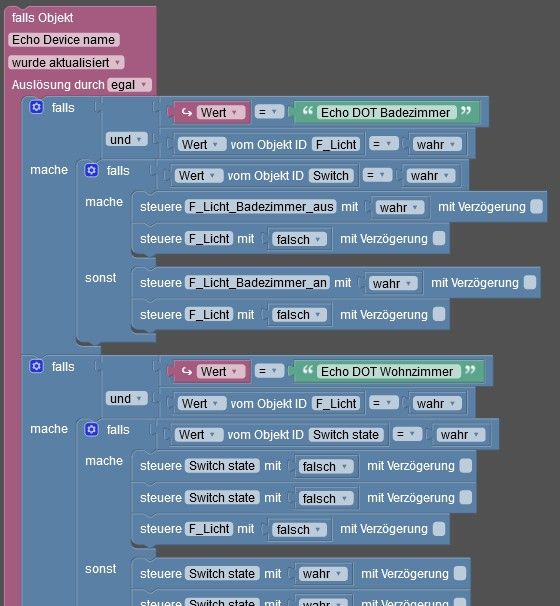This screenshot has height=606, width=560.
Task: Open pink Wert dropdown beside Echo DOT Badezimmer
Action: tap(221, 112)
